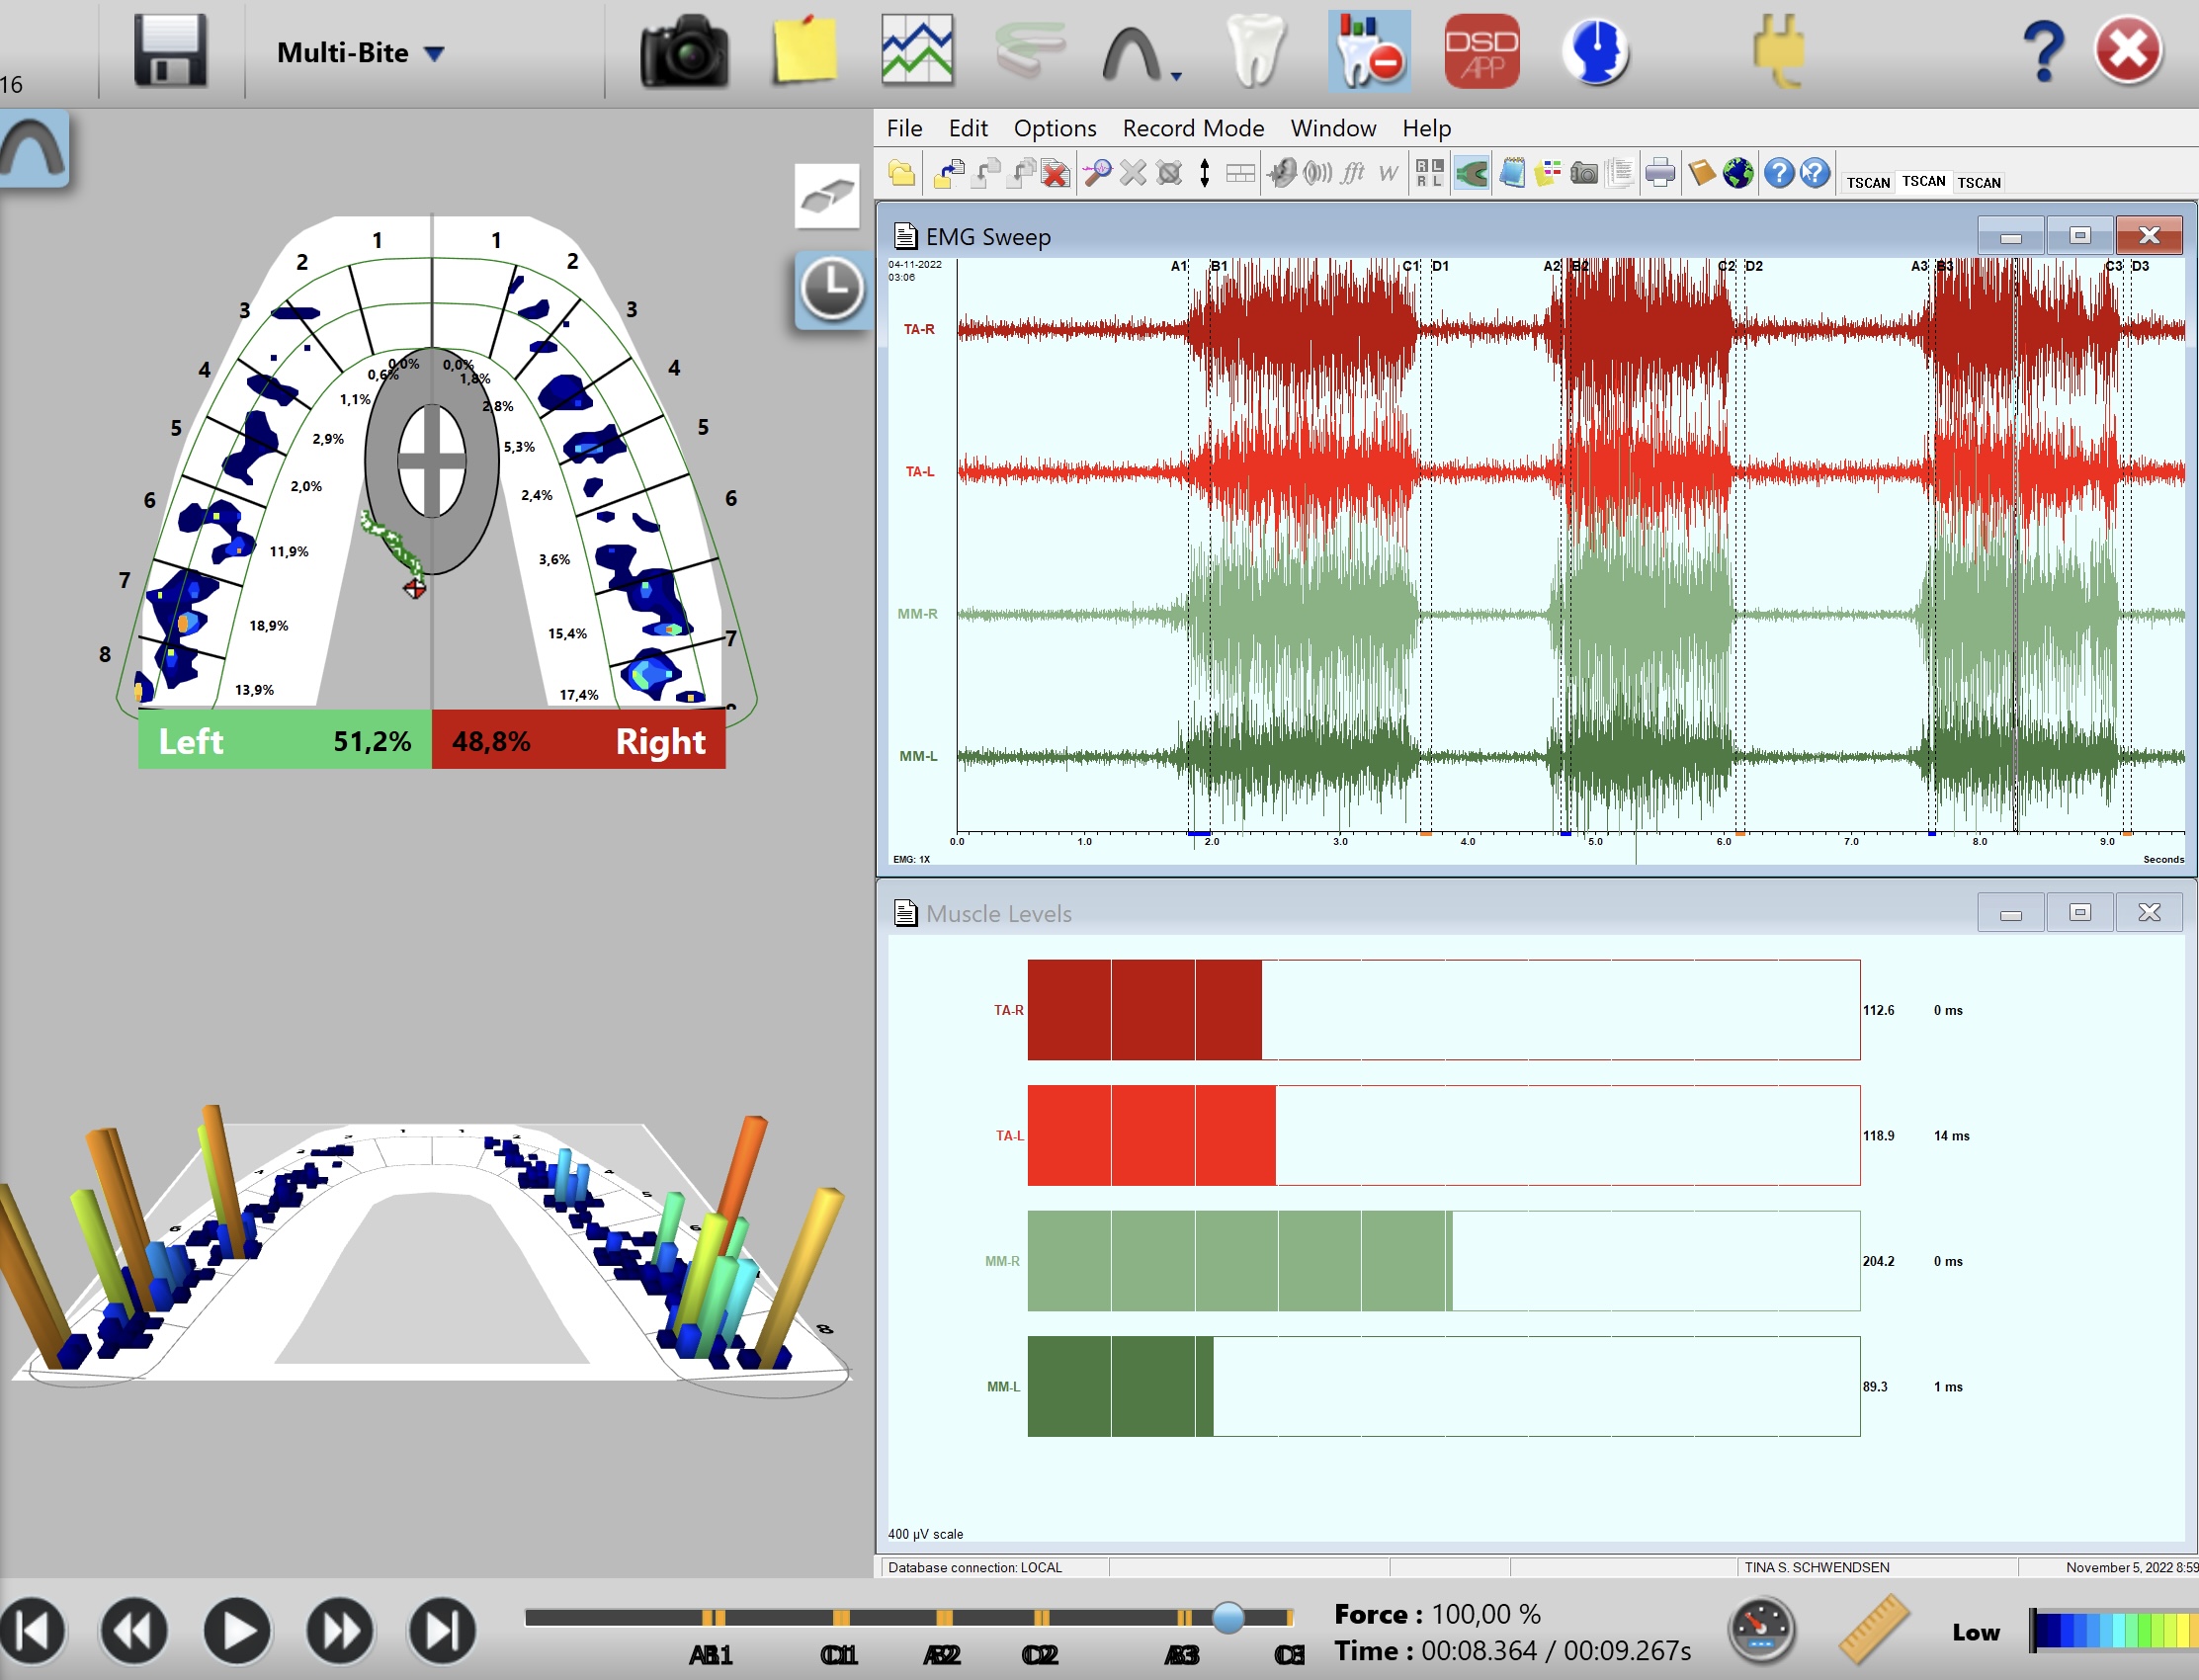This screenshot has height=1680, width=2199.
Task: Open the camera snapshot tool
Action: (685, 51)
